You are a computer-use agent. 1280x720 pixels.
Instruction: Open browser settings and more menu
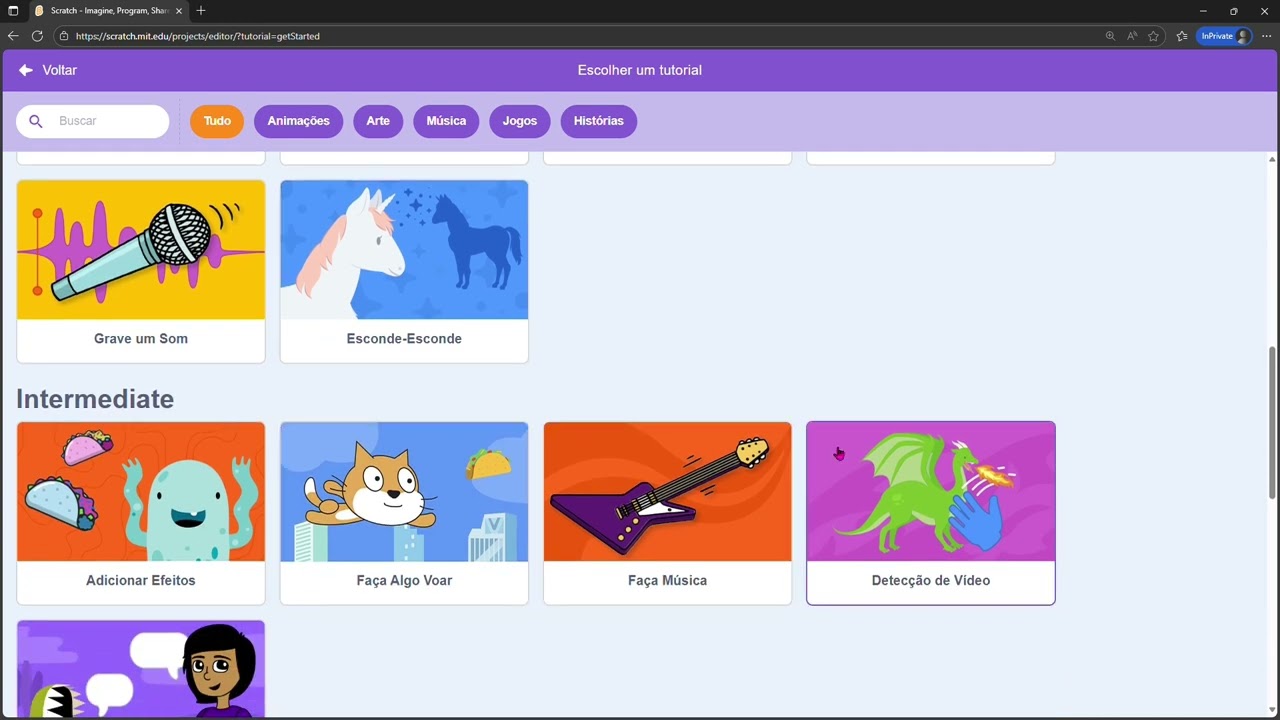point(1266,36)
